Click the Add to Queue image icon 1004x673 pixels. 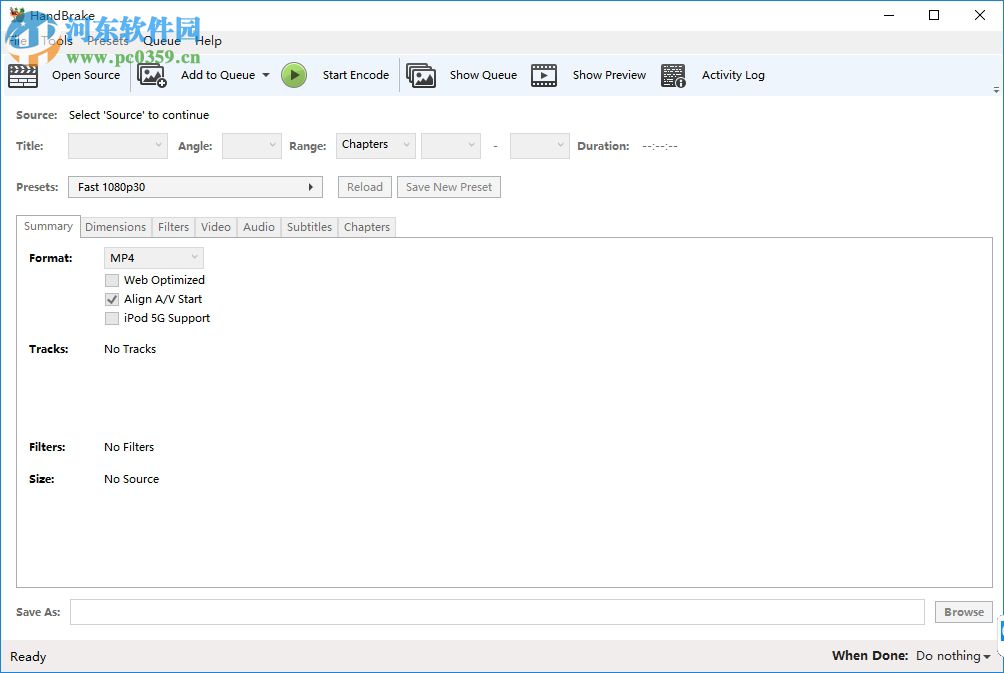152,76
